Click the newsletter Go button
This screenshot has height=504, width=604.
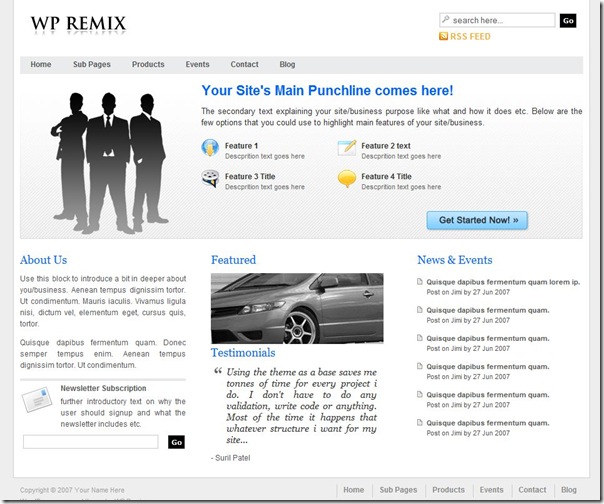click(176, 442)
